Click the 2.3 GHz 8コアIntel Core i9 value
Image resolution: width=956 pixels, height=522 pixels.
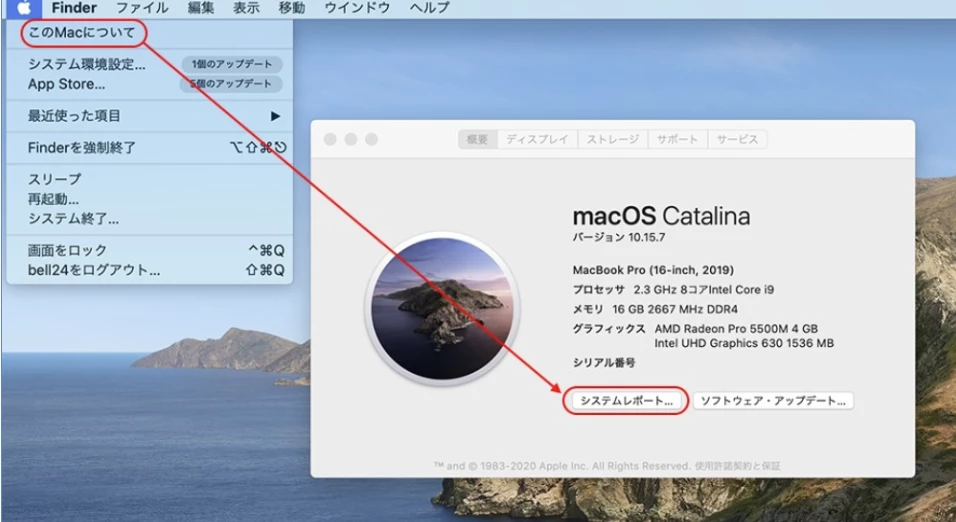(x=704, y=289)
